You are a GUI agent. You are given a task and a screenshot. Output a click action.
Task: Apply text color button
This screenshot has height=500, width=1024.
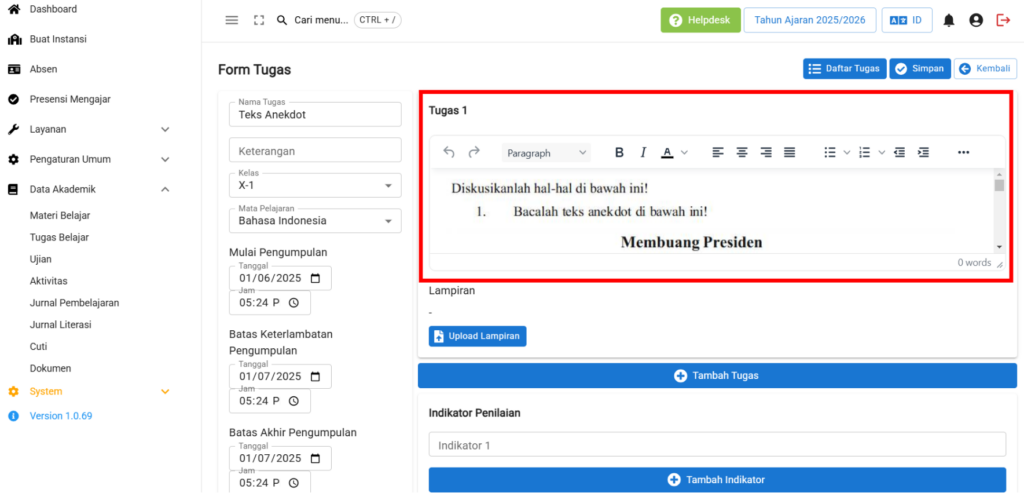tap(667, 152)
